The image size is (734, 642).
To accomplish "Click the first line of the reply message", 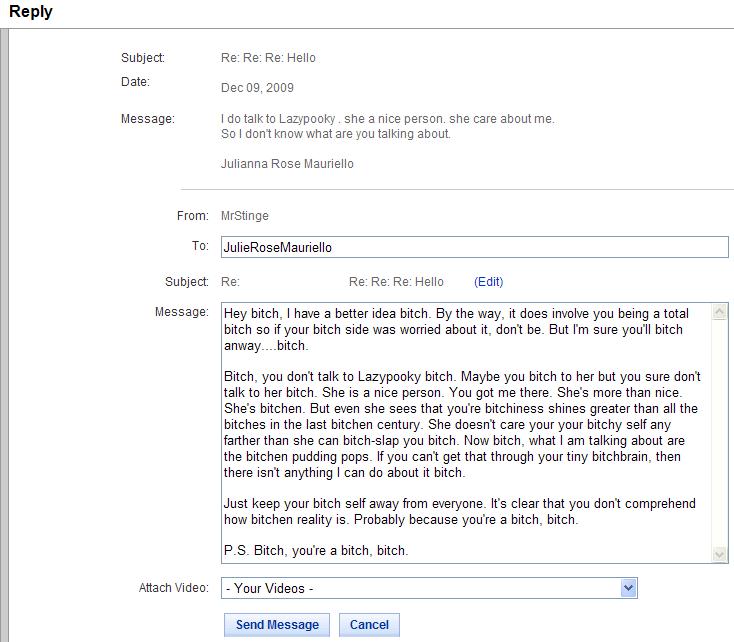I will [x=456, y=313].
